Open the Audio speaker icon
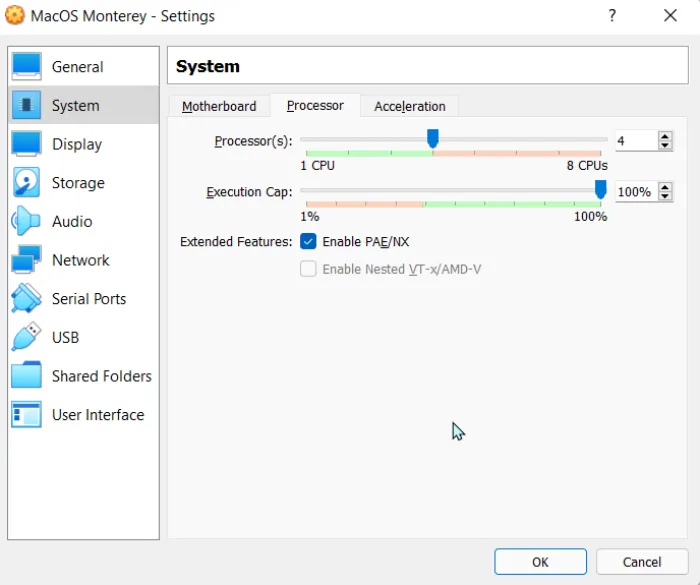This screenshot has height=585, width=700. (26, 221)
